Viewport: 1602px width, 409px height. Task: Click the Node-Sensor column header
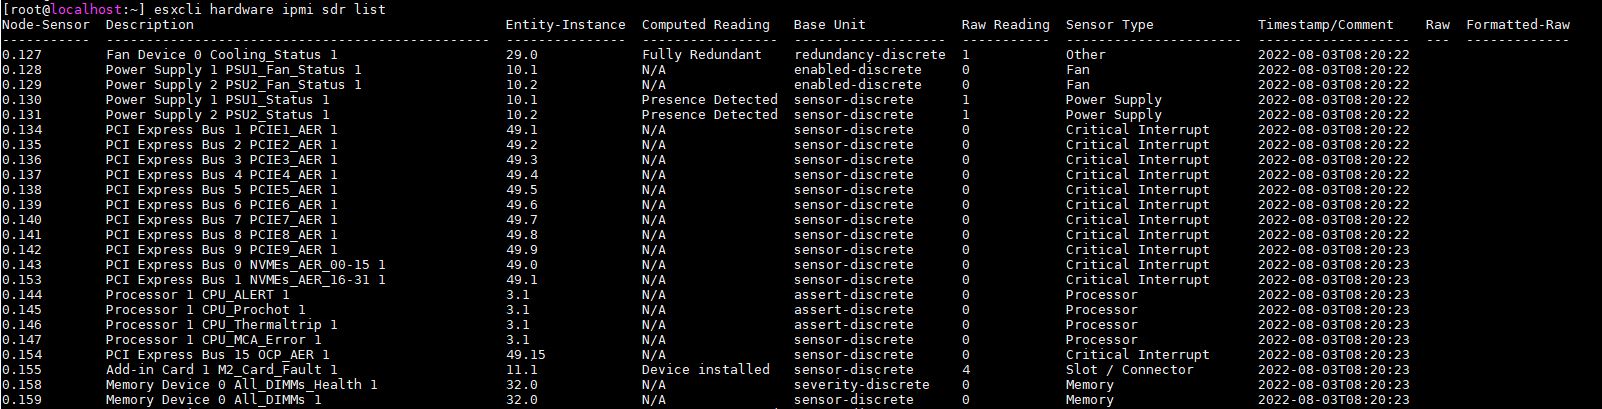tap(46, 24)
